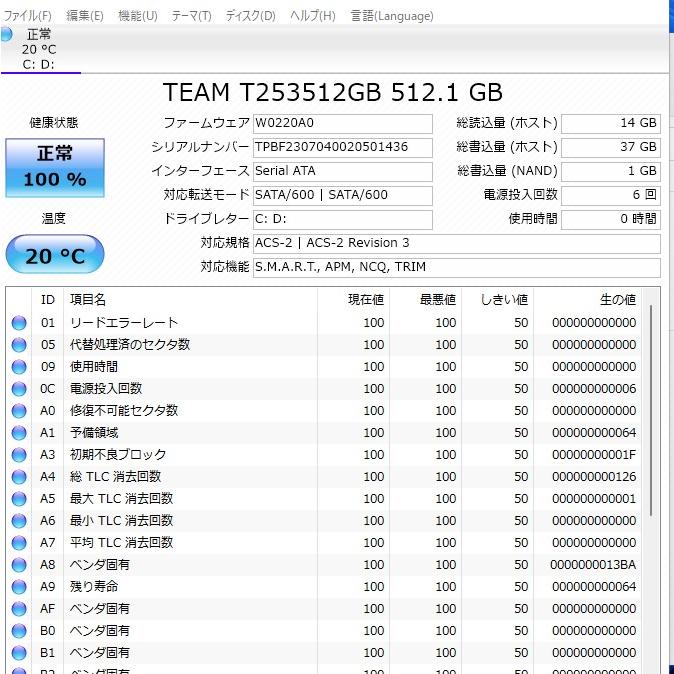Screen dimensions: 674x674
Task: Select the 予備領域 attribute name
Action: click(94, 433)
